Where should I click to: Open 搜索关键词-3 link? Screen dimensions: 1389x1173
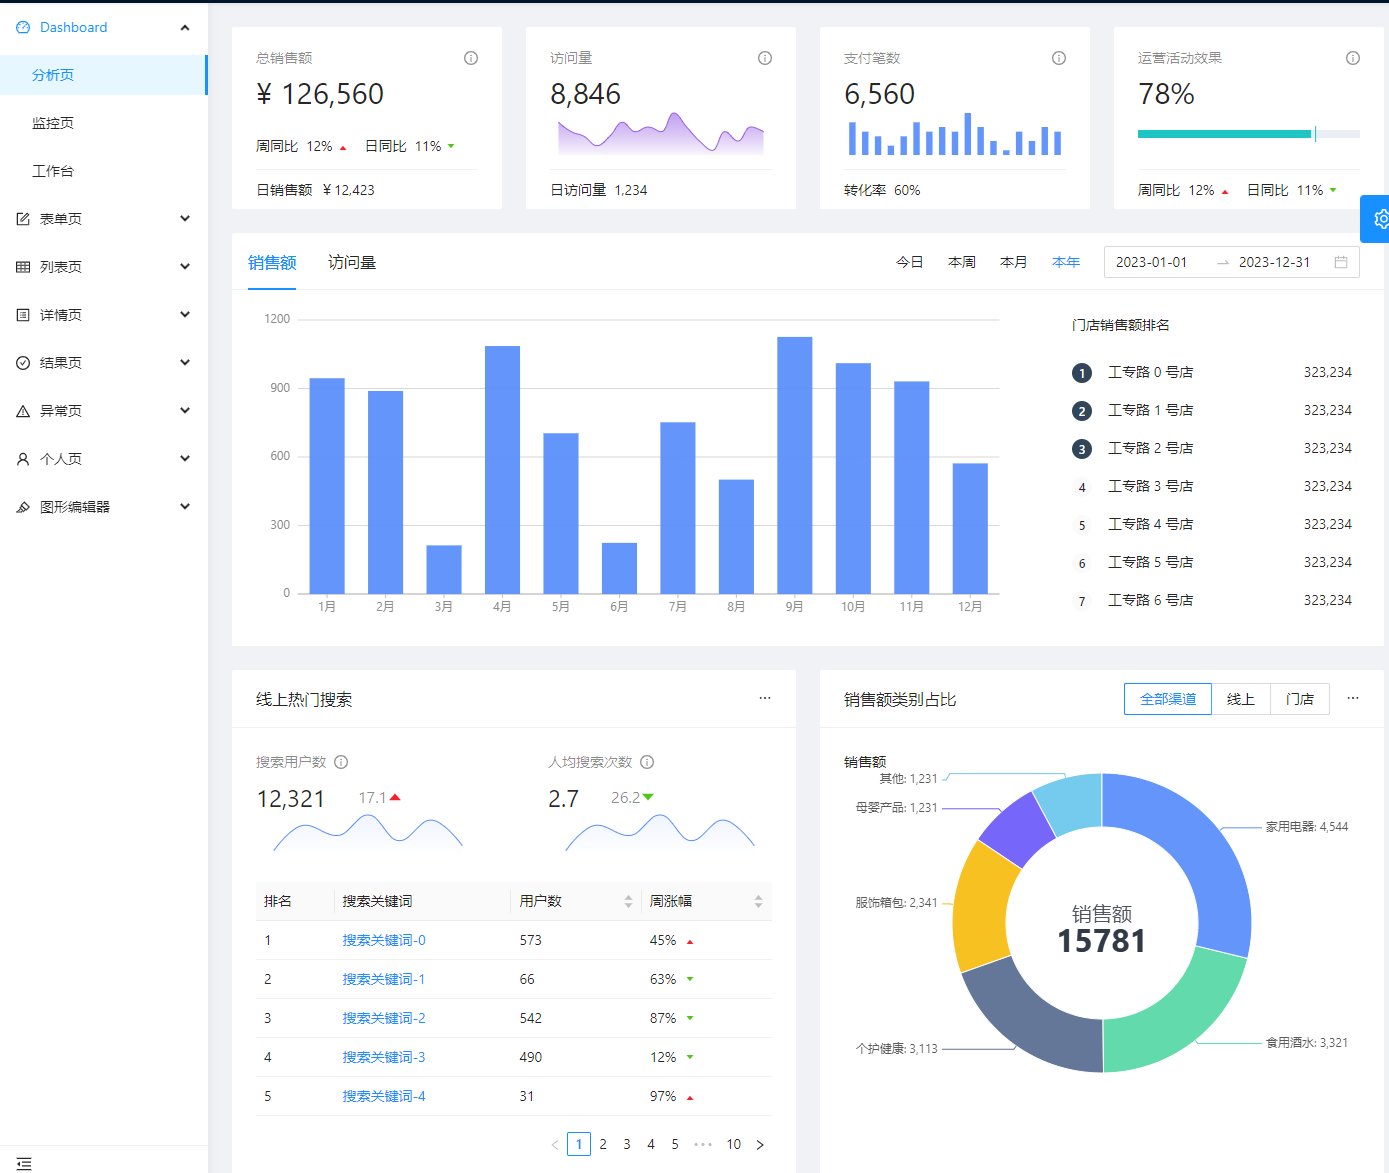[384, 1057]
